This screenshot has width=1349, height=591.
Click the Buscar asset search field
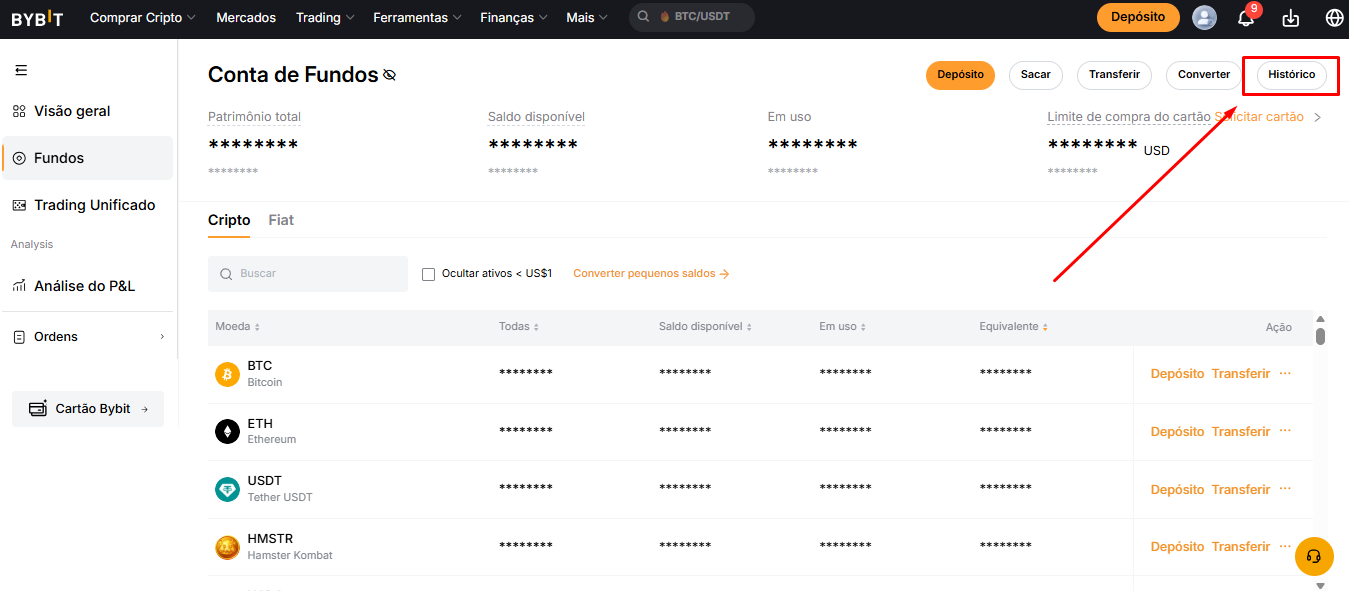pos(308,274)
